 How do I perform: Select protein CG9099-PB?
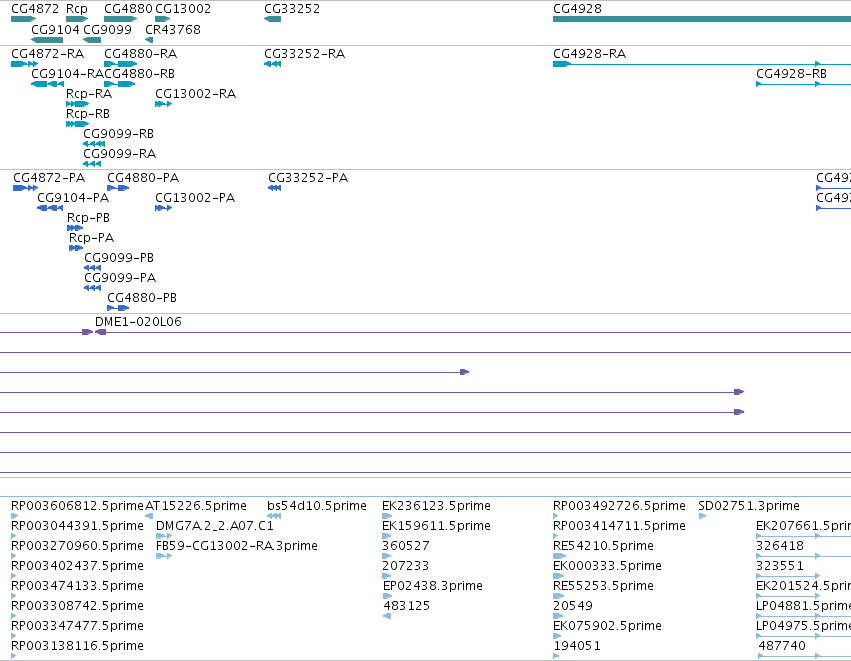[x=119, y=258]
